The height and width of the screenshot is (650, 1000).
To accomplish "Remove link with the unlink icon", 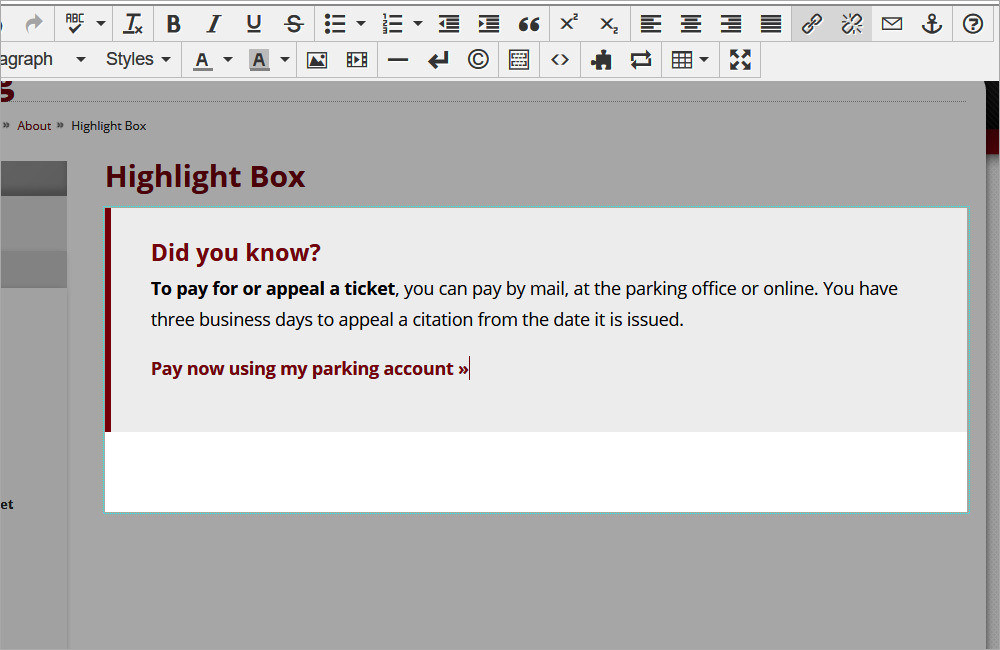I will pyautogui.click(x=851, y=24).
